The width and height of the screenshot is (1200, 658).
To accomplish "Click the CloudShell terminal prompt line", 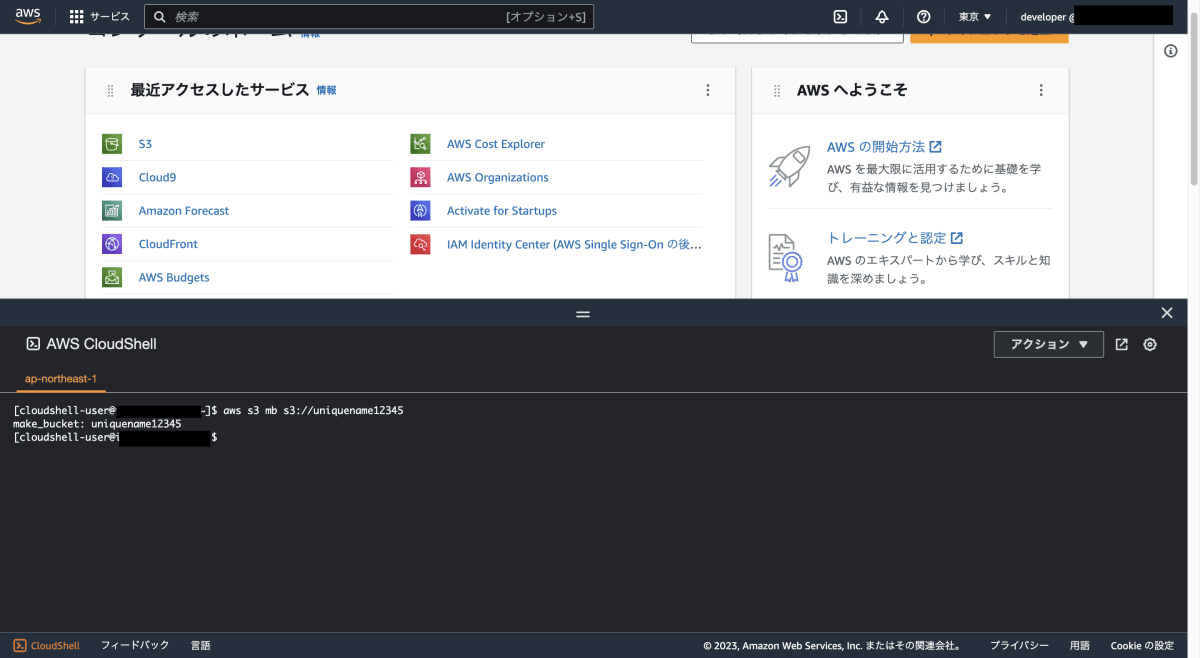I will pyautogui.click(x=115, y=438).
